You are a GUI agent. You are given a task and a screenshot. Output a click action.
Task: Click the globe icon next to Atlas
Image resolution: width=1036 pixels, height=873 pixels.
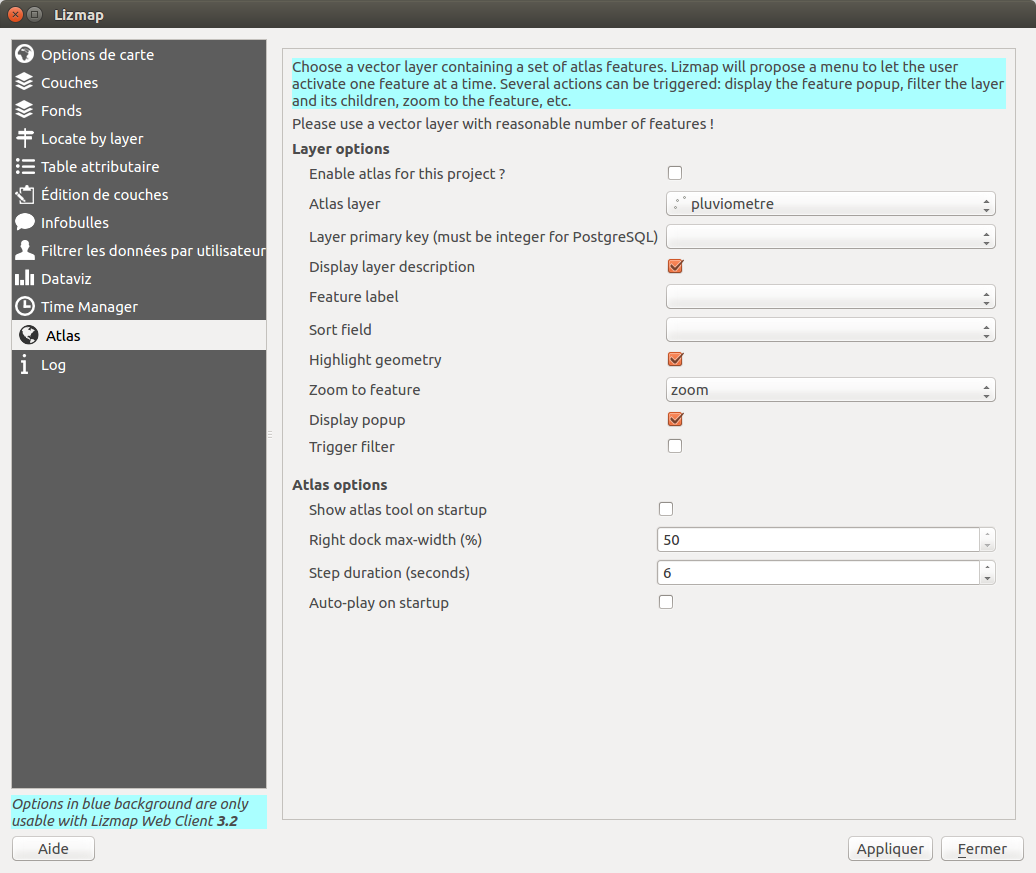pyautogui.click(x=28, y=335)
